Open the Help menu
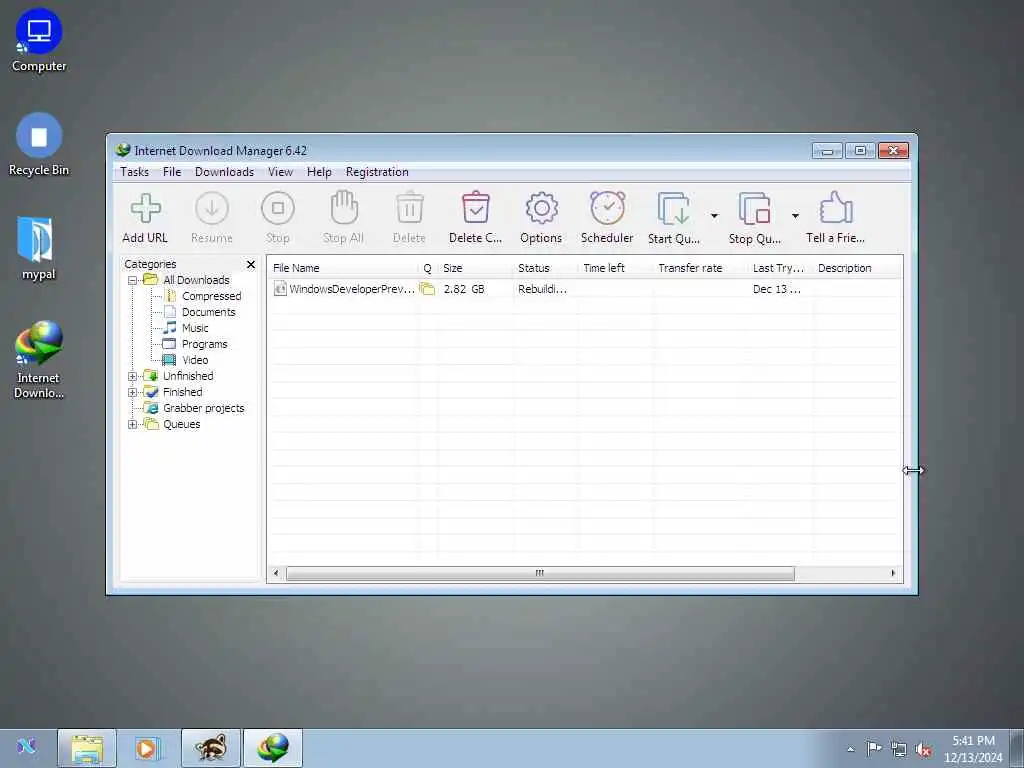The image size is (1024, 768). tap(319, 172)
